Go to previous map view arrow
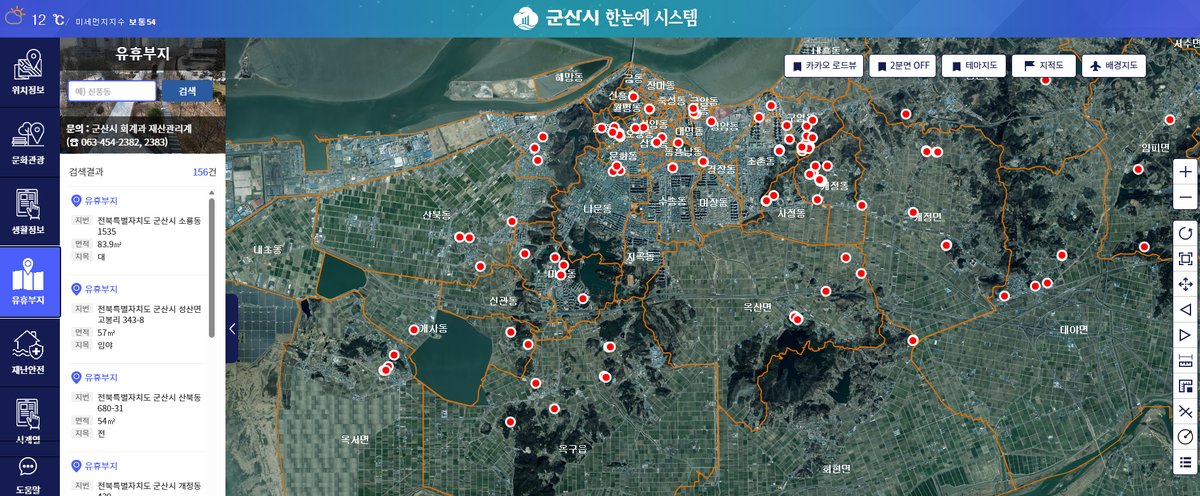This screenshot has height=496, width=1200. pos(1185,310)
